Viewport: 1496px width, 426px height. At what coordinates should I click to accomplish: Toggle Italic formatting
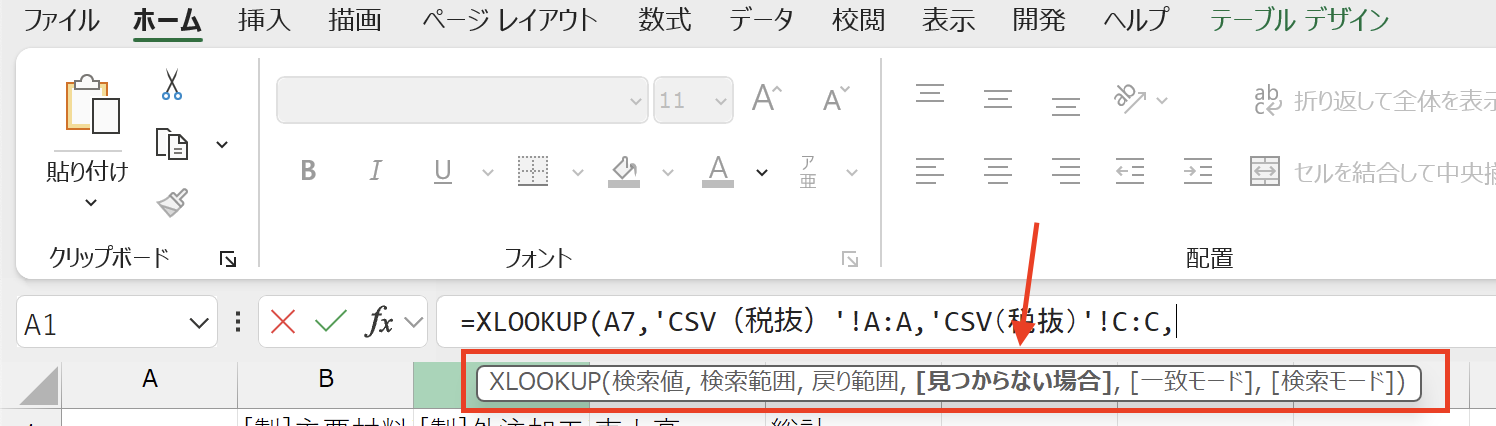click(x=376, y=171)
